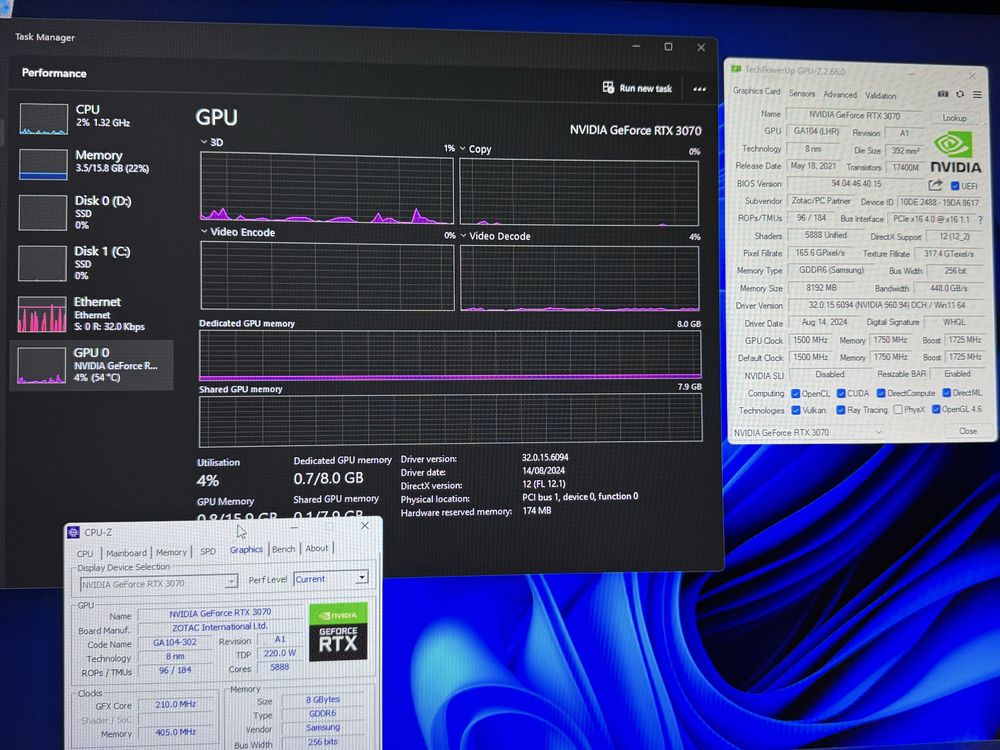The image size is (1000, 750).
Task: Click the Bus Interface question mark icon
Action: click(x=980, y=219)
